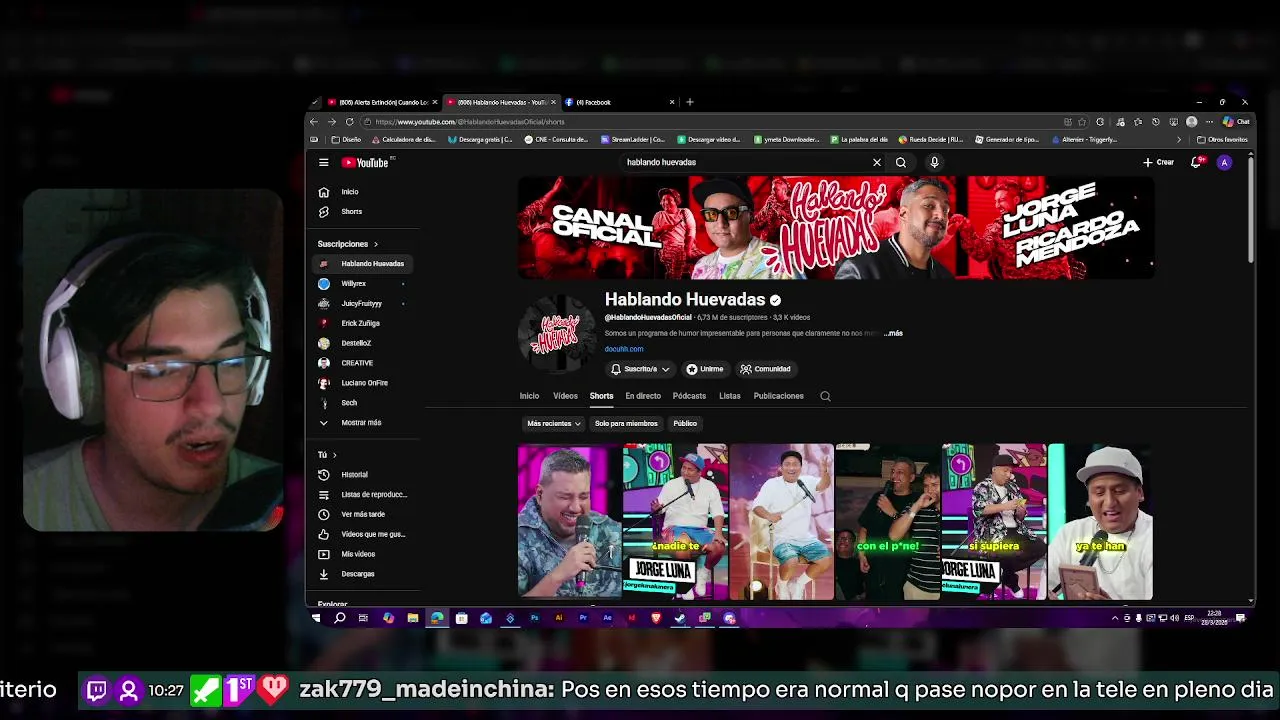Show hidden bookmarks overflow chevron
Screen dimensions: 1280x720
(1178, 140)
